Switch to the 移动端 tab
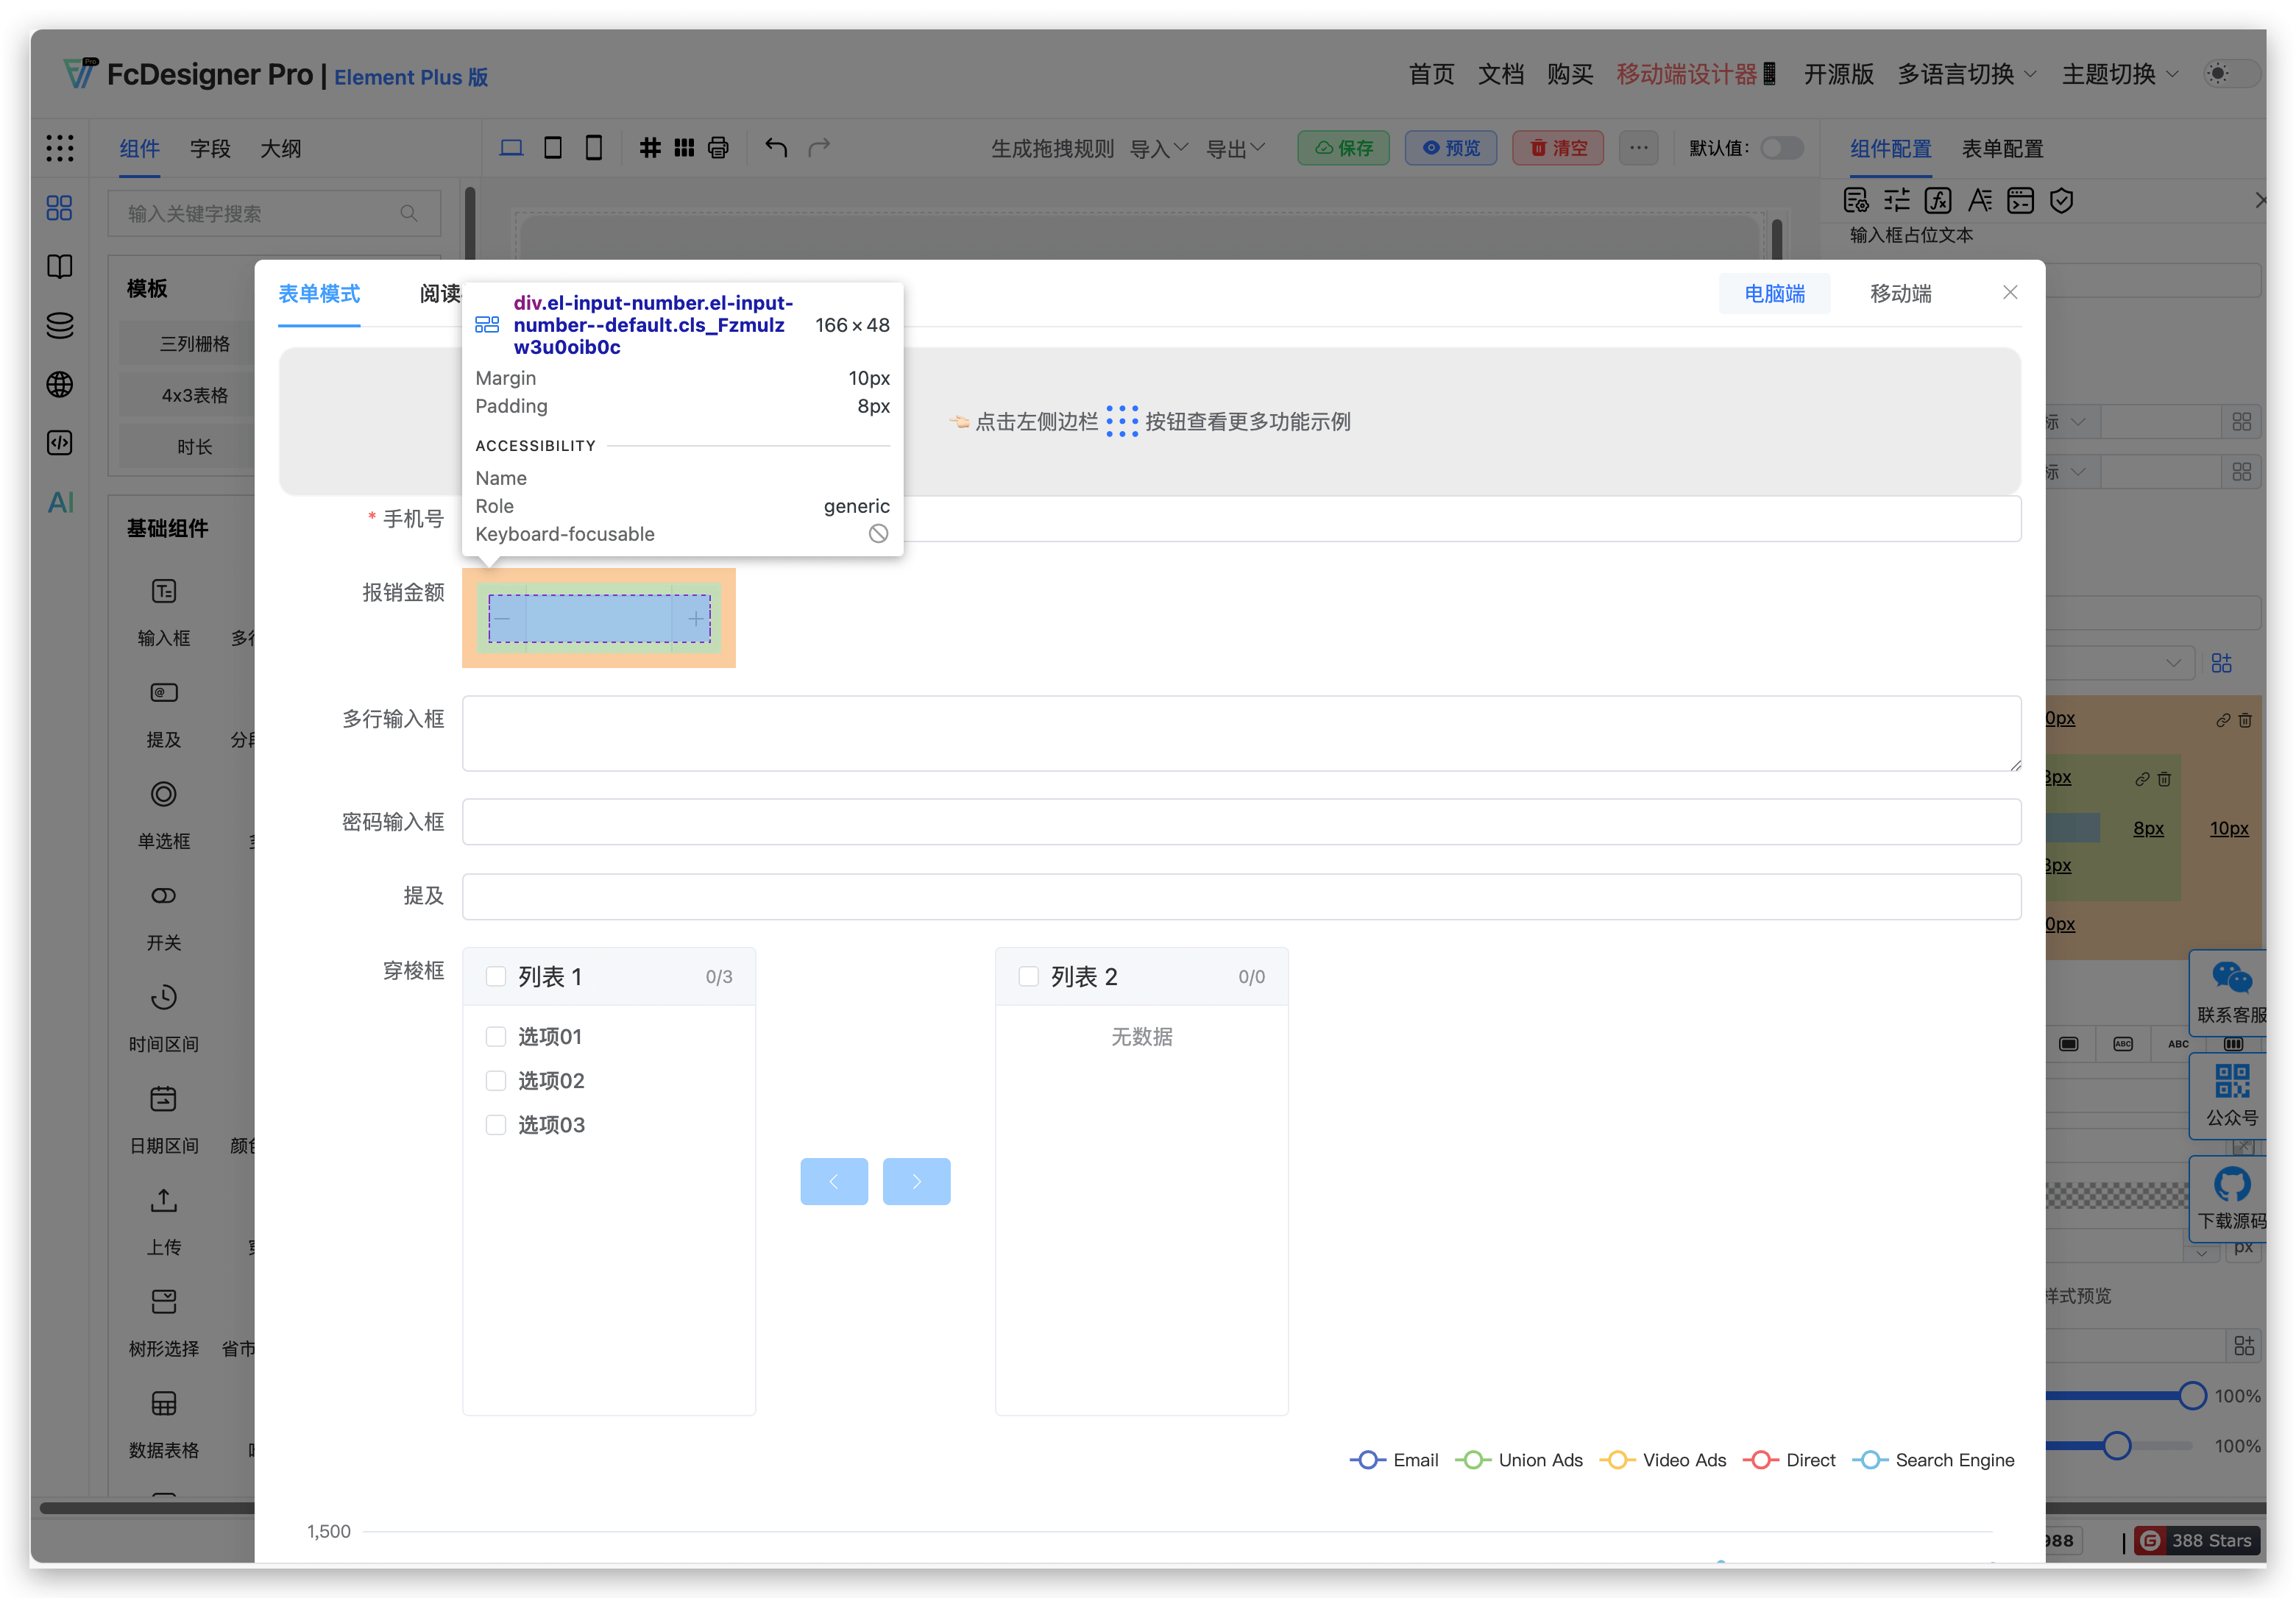The width and height of the screenshot is (2296, 1598). pyautogui.click(x=1900, y=293)
